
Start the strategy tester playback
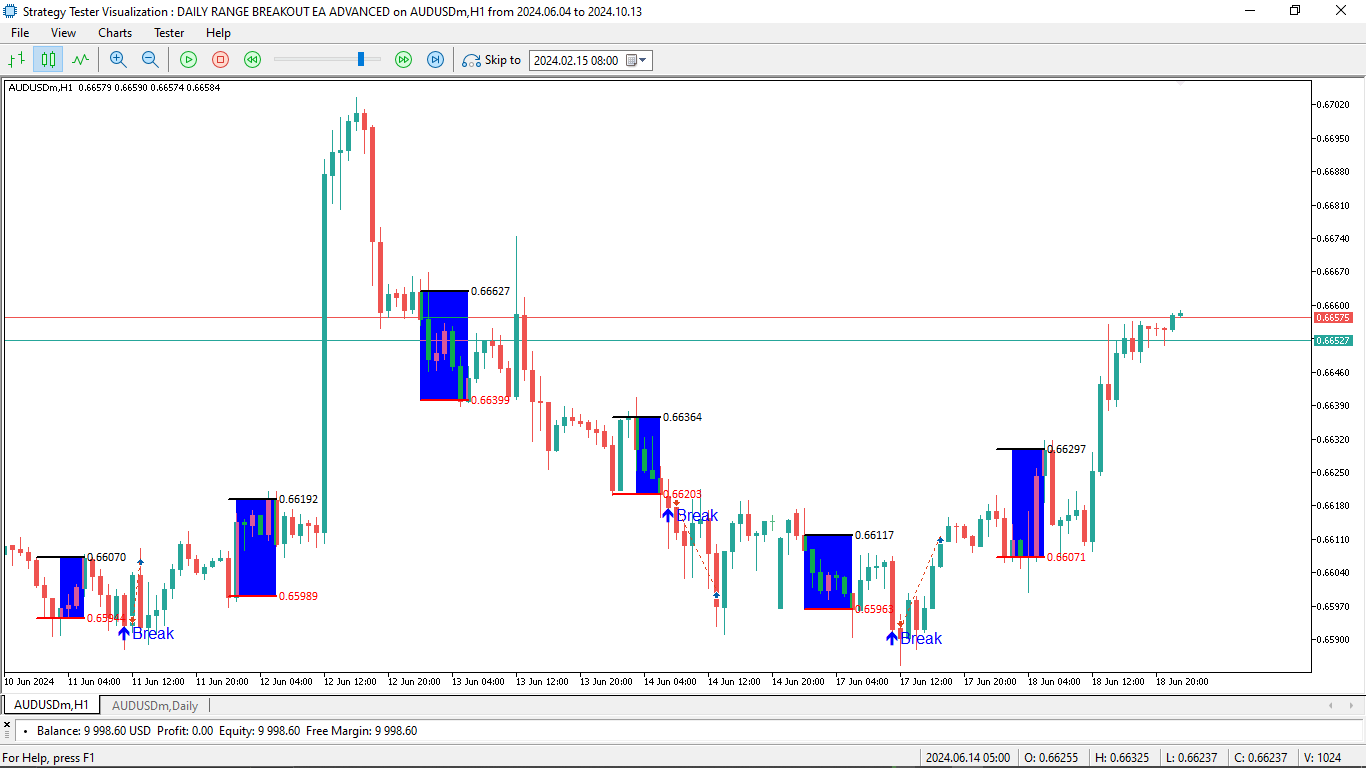click(188, 60)
